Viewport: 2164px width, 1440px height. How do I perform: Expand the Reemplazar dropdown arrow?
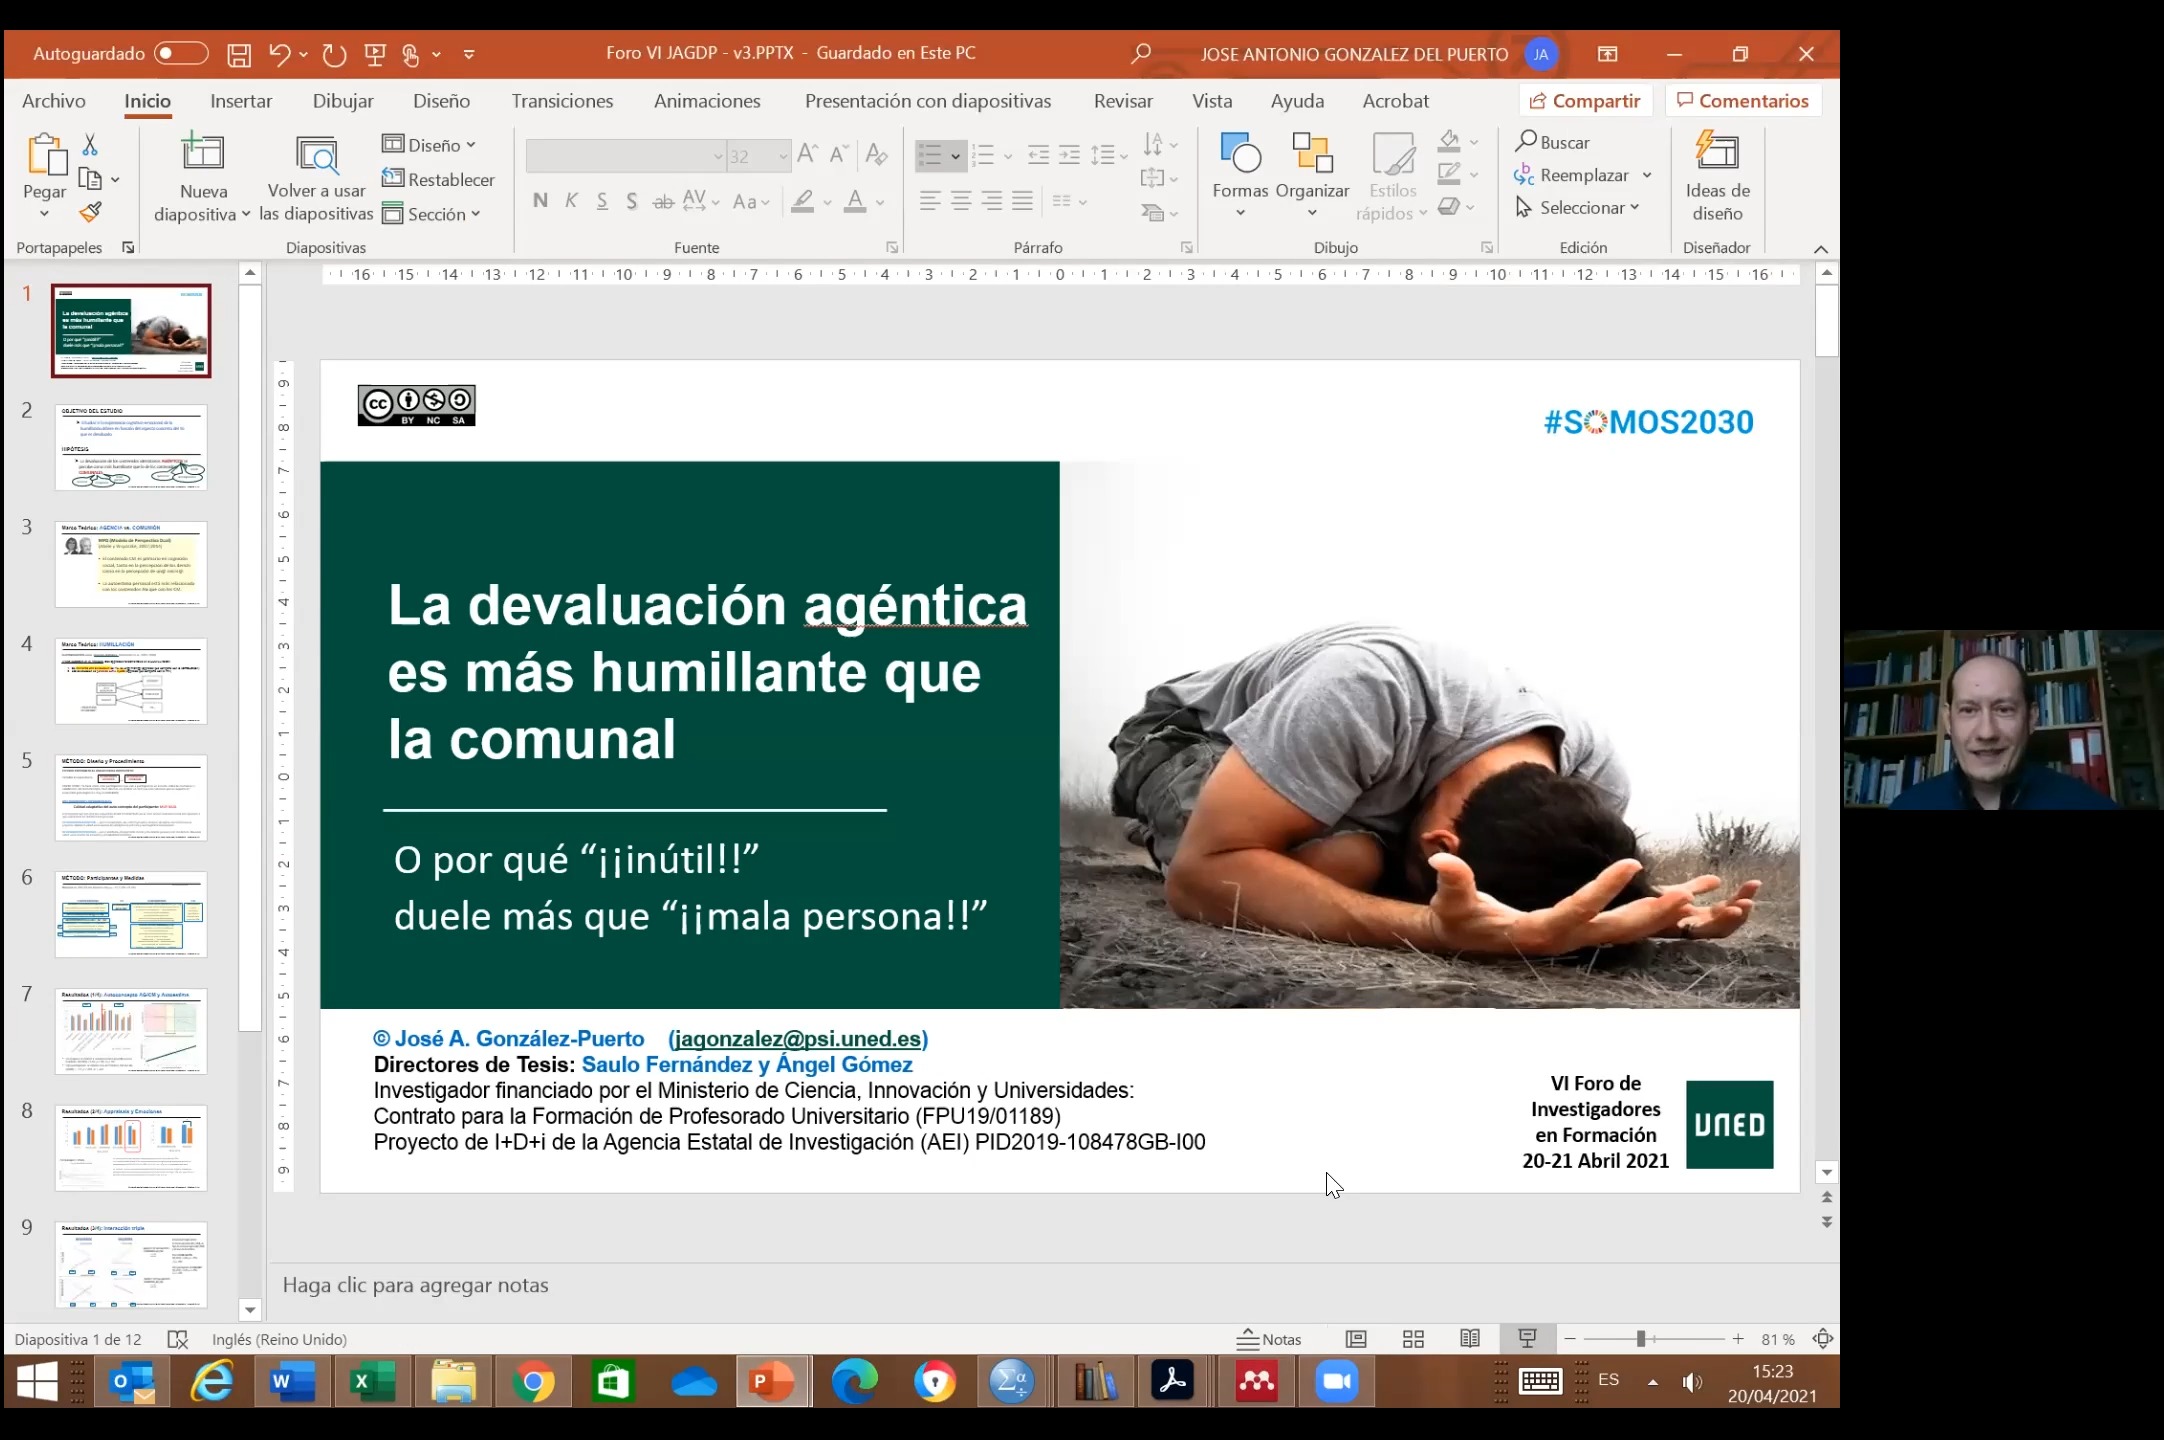(x=1647, y=176)
